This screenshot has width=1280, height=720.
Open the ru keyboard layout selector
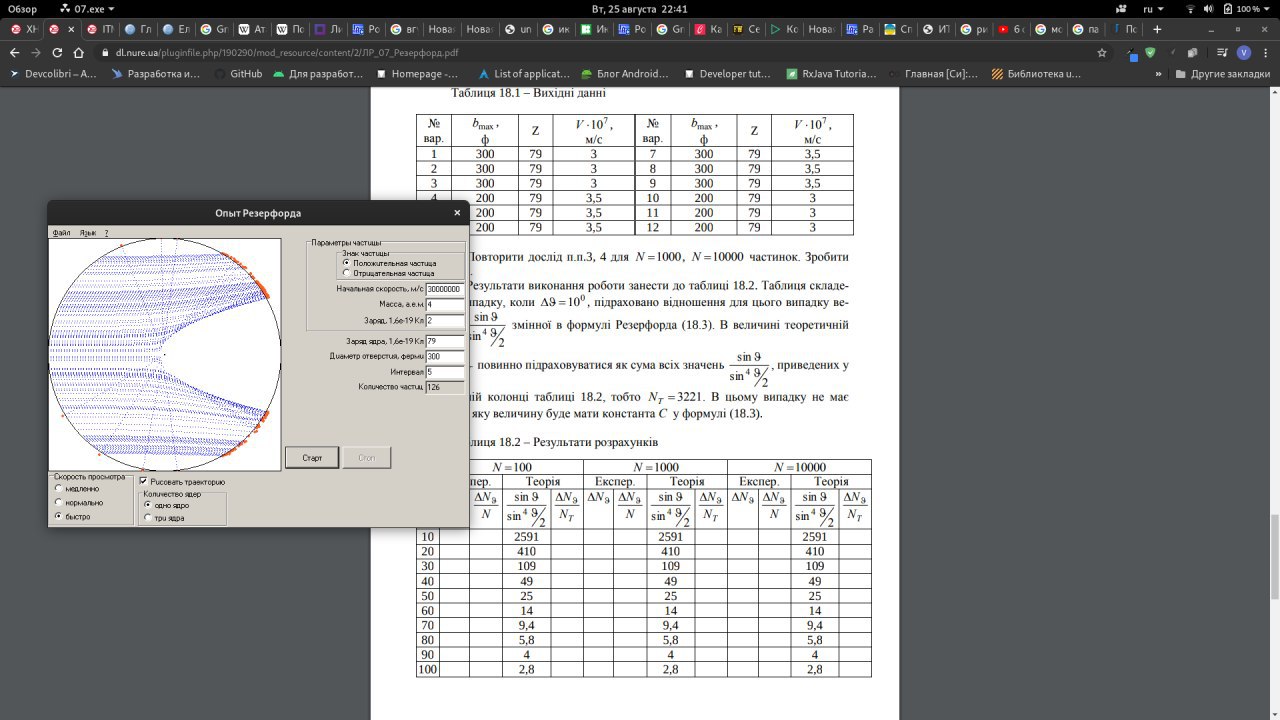point(1152,8)
